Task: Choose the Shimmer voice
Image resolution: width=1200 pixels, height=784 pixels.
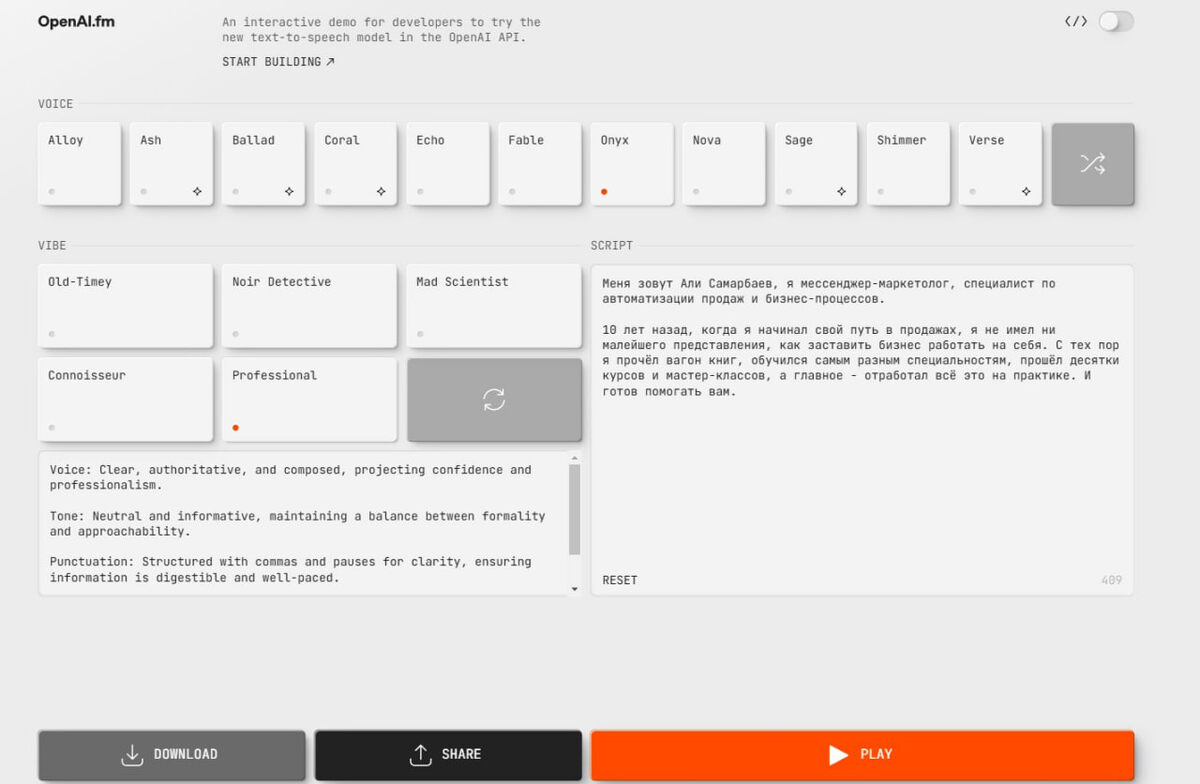Action: 907,164
